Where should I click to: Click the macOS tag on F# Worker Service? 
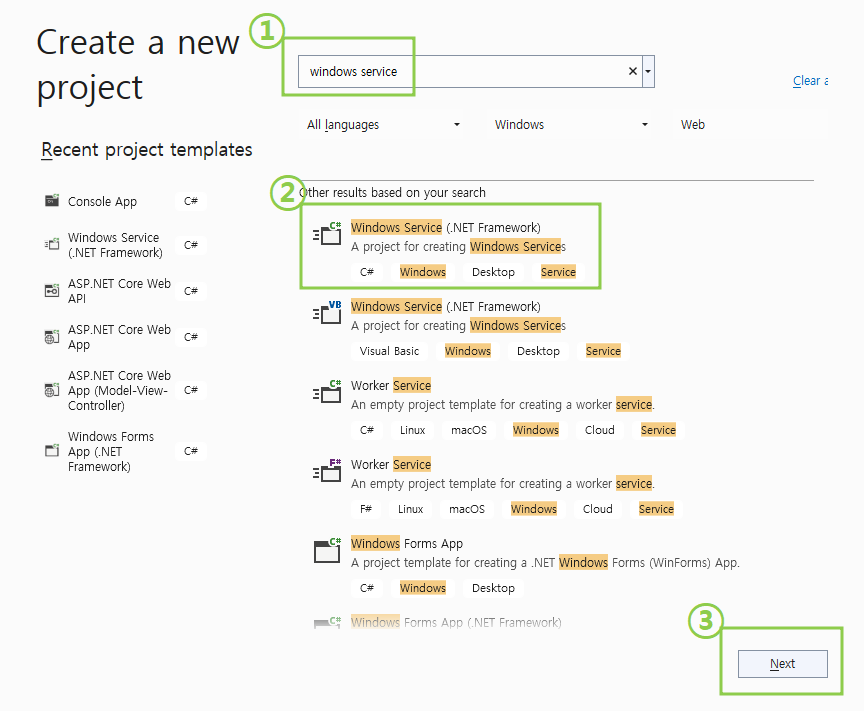pyautogui.click(x=467, y=509)
